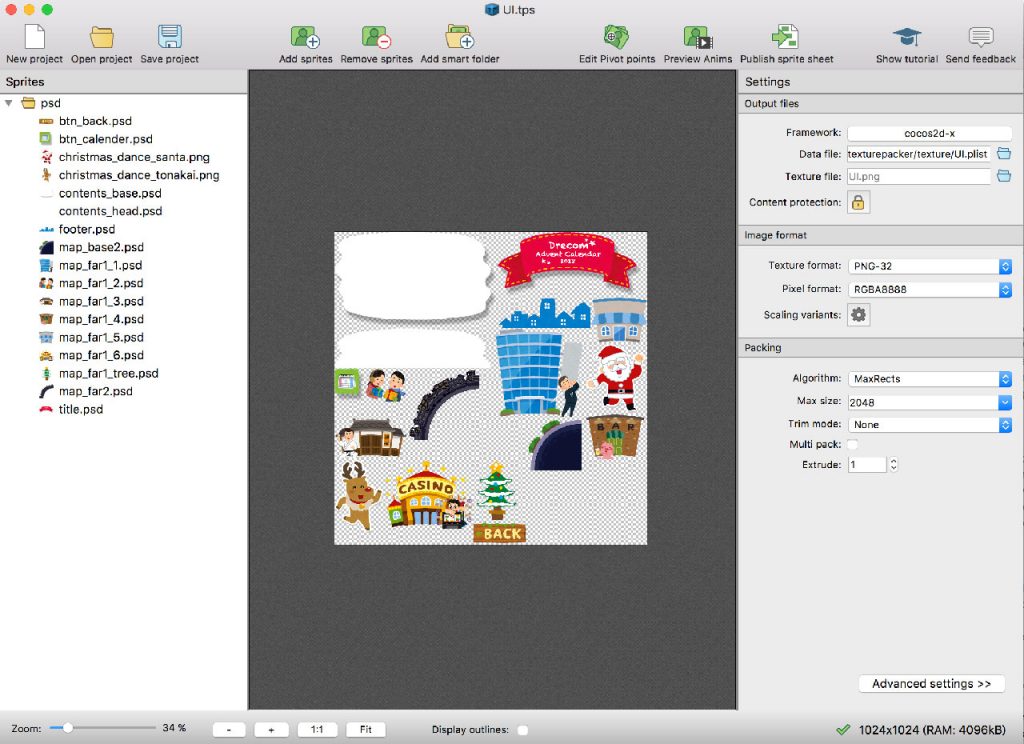This screenshot has width=1024, height=744.
Task: Click the Publish sprite sheet icon
Action: click(x=786, y=38)
